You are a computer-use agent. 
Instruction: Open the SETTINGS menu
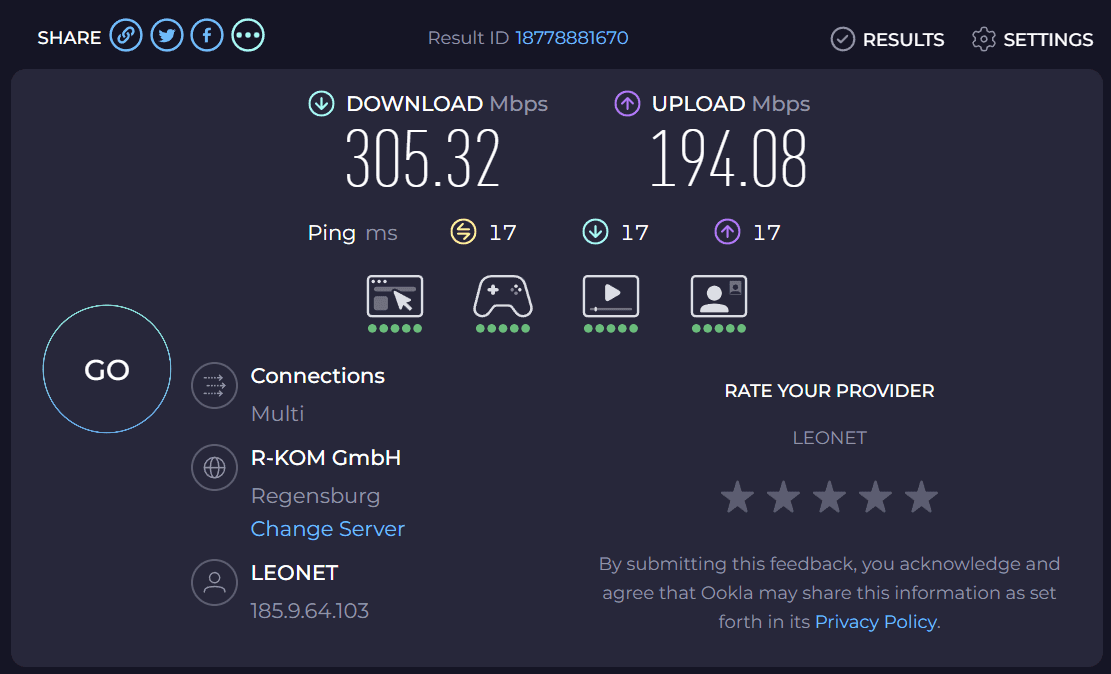click(x=1032, y=39)
